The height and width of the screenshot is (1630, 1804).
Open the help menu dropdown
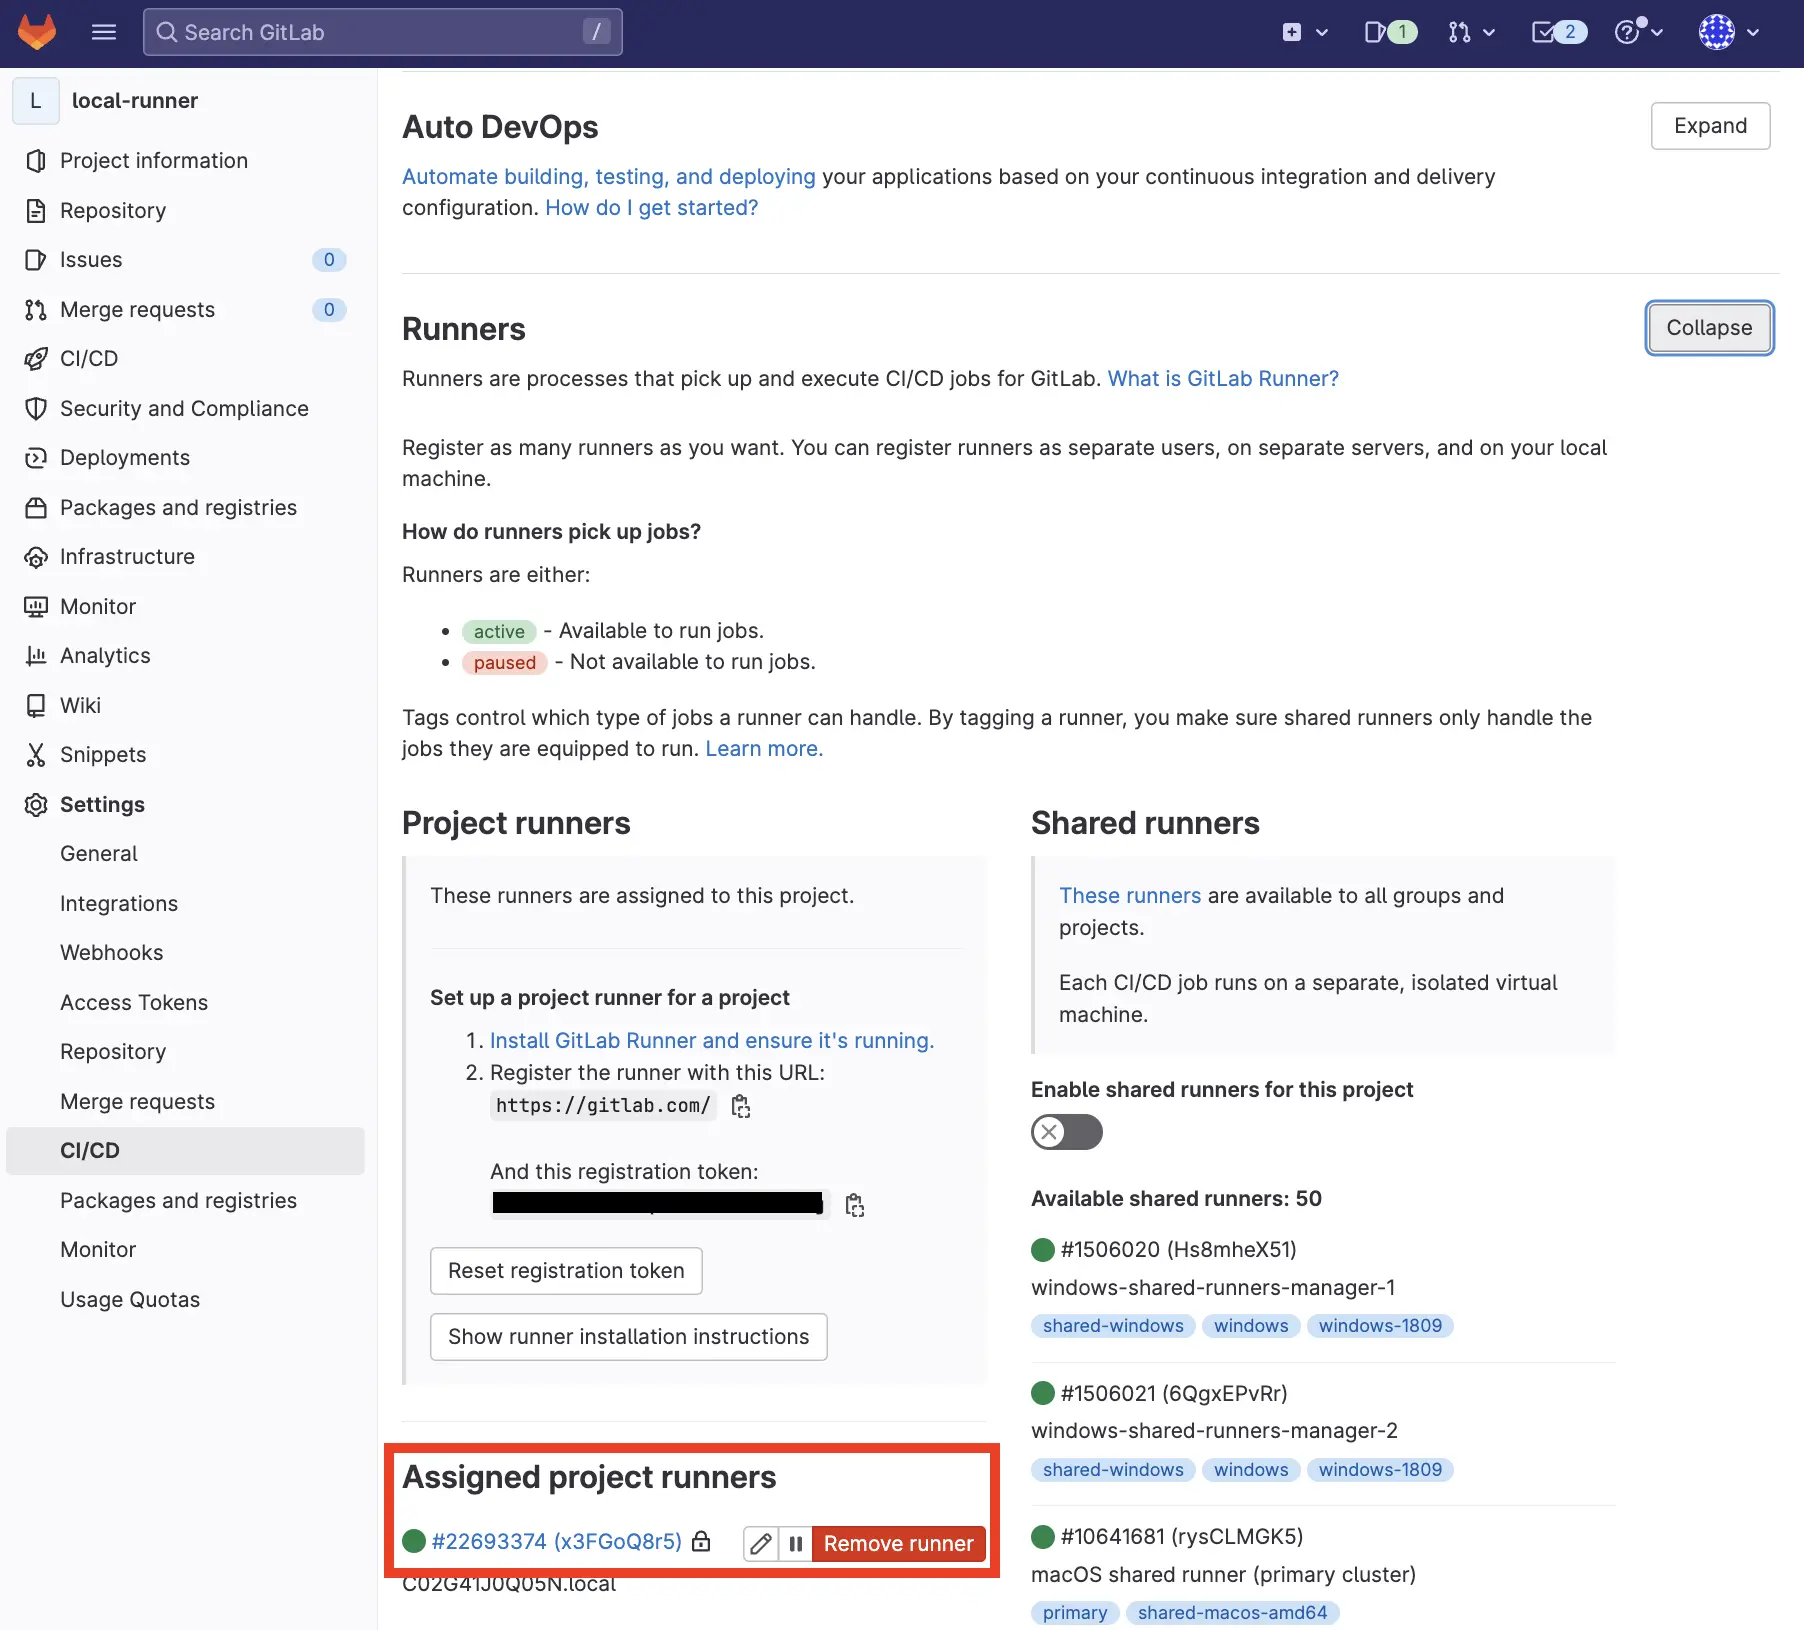(1638, 32)
